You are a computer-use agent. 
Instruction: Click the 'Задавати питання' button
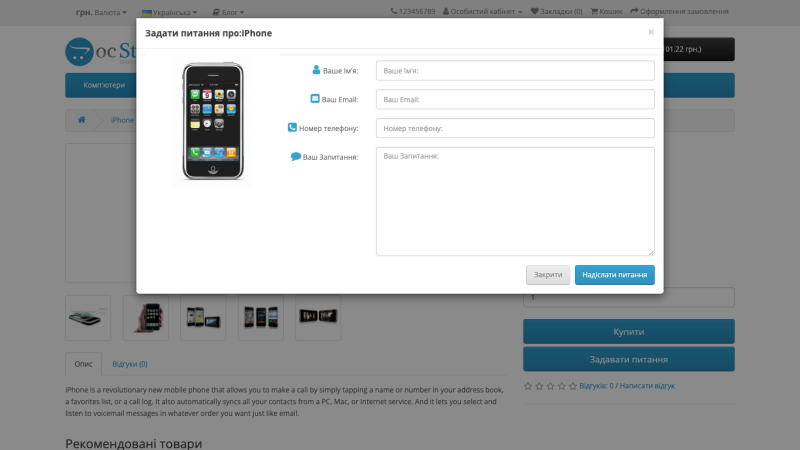click(x=629, y=359)
